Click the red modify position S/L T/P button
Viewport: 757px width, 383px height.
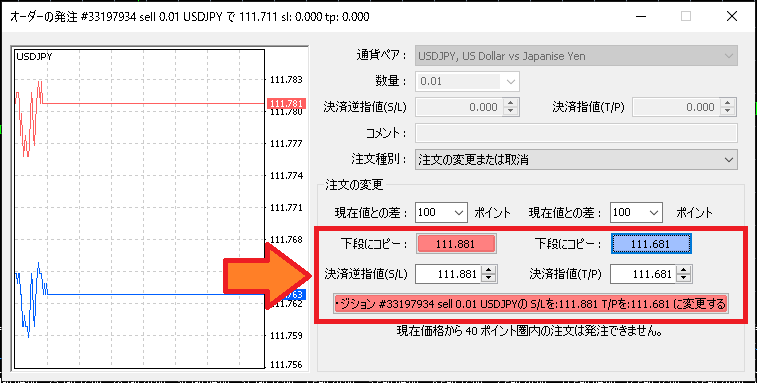531,304
